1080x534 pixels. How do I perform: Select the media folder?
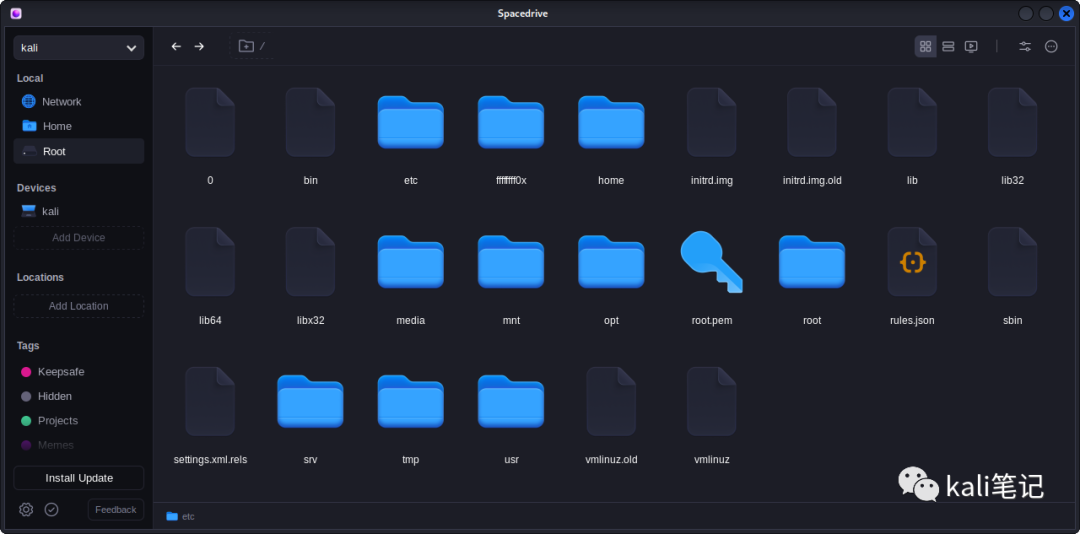point(411,262)
